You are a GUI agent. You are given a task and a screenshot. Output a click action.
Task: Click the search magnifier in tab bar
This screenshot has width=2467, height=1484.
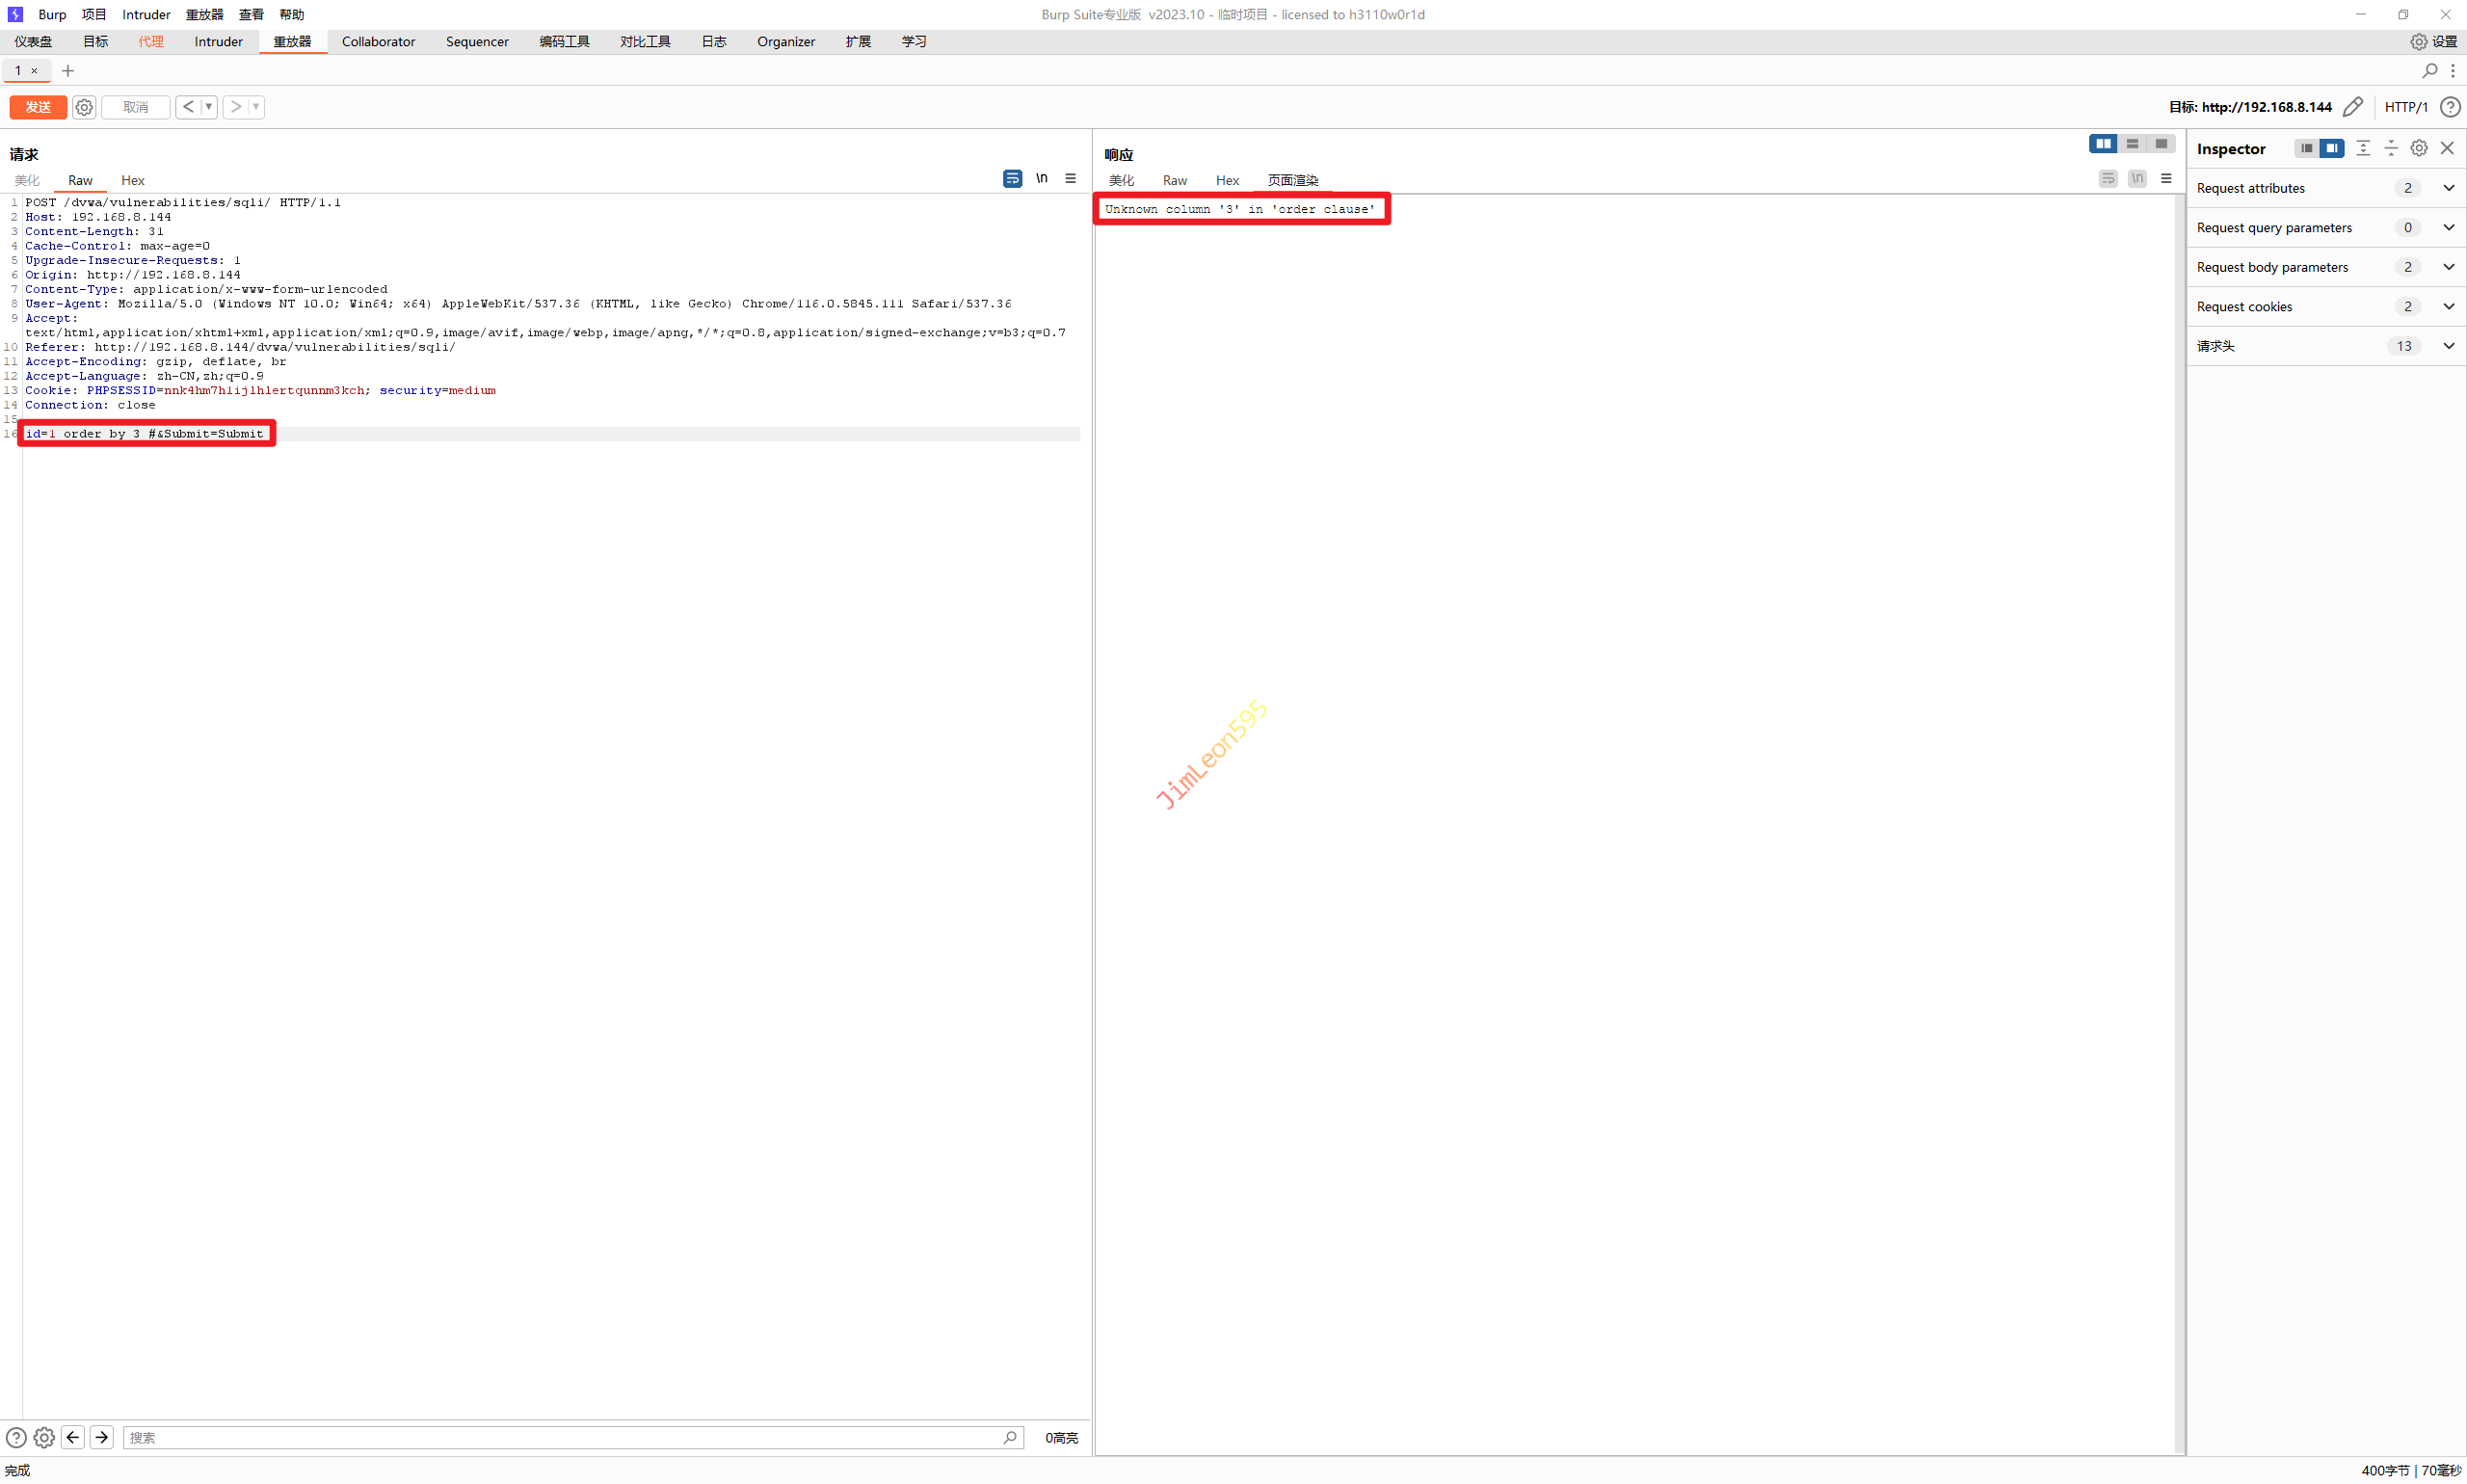pyautogui.click(x=2429, y=70)
